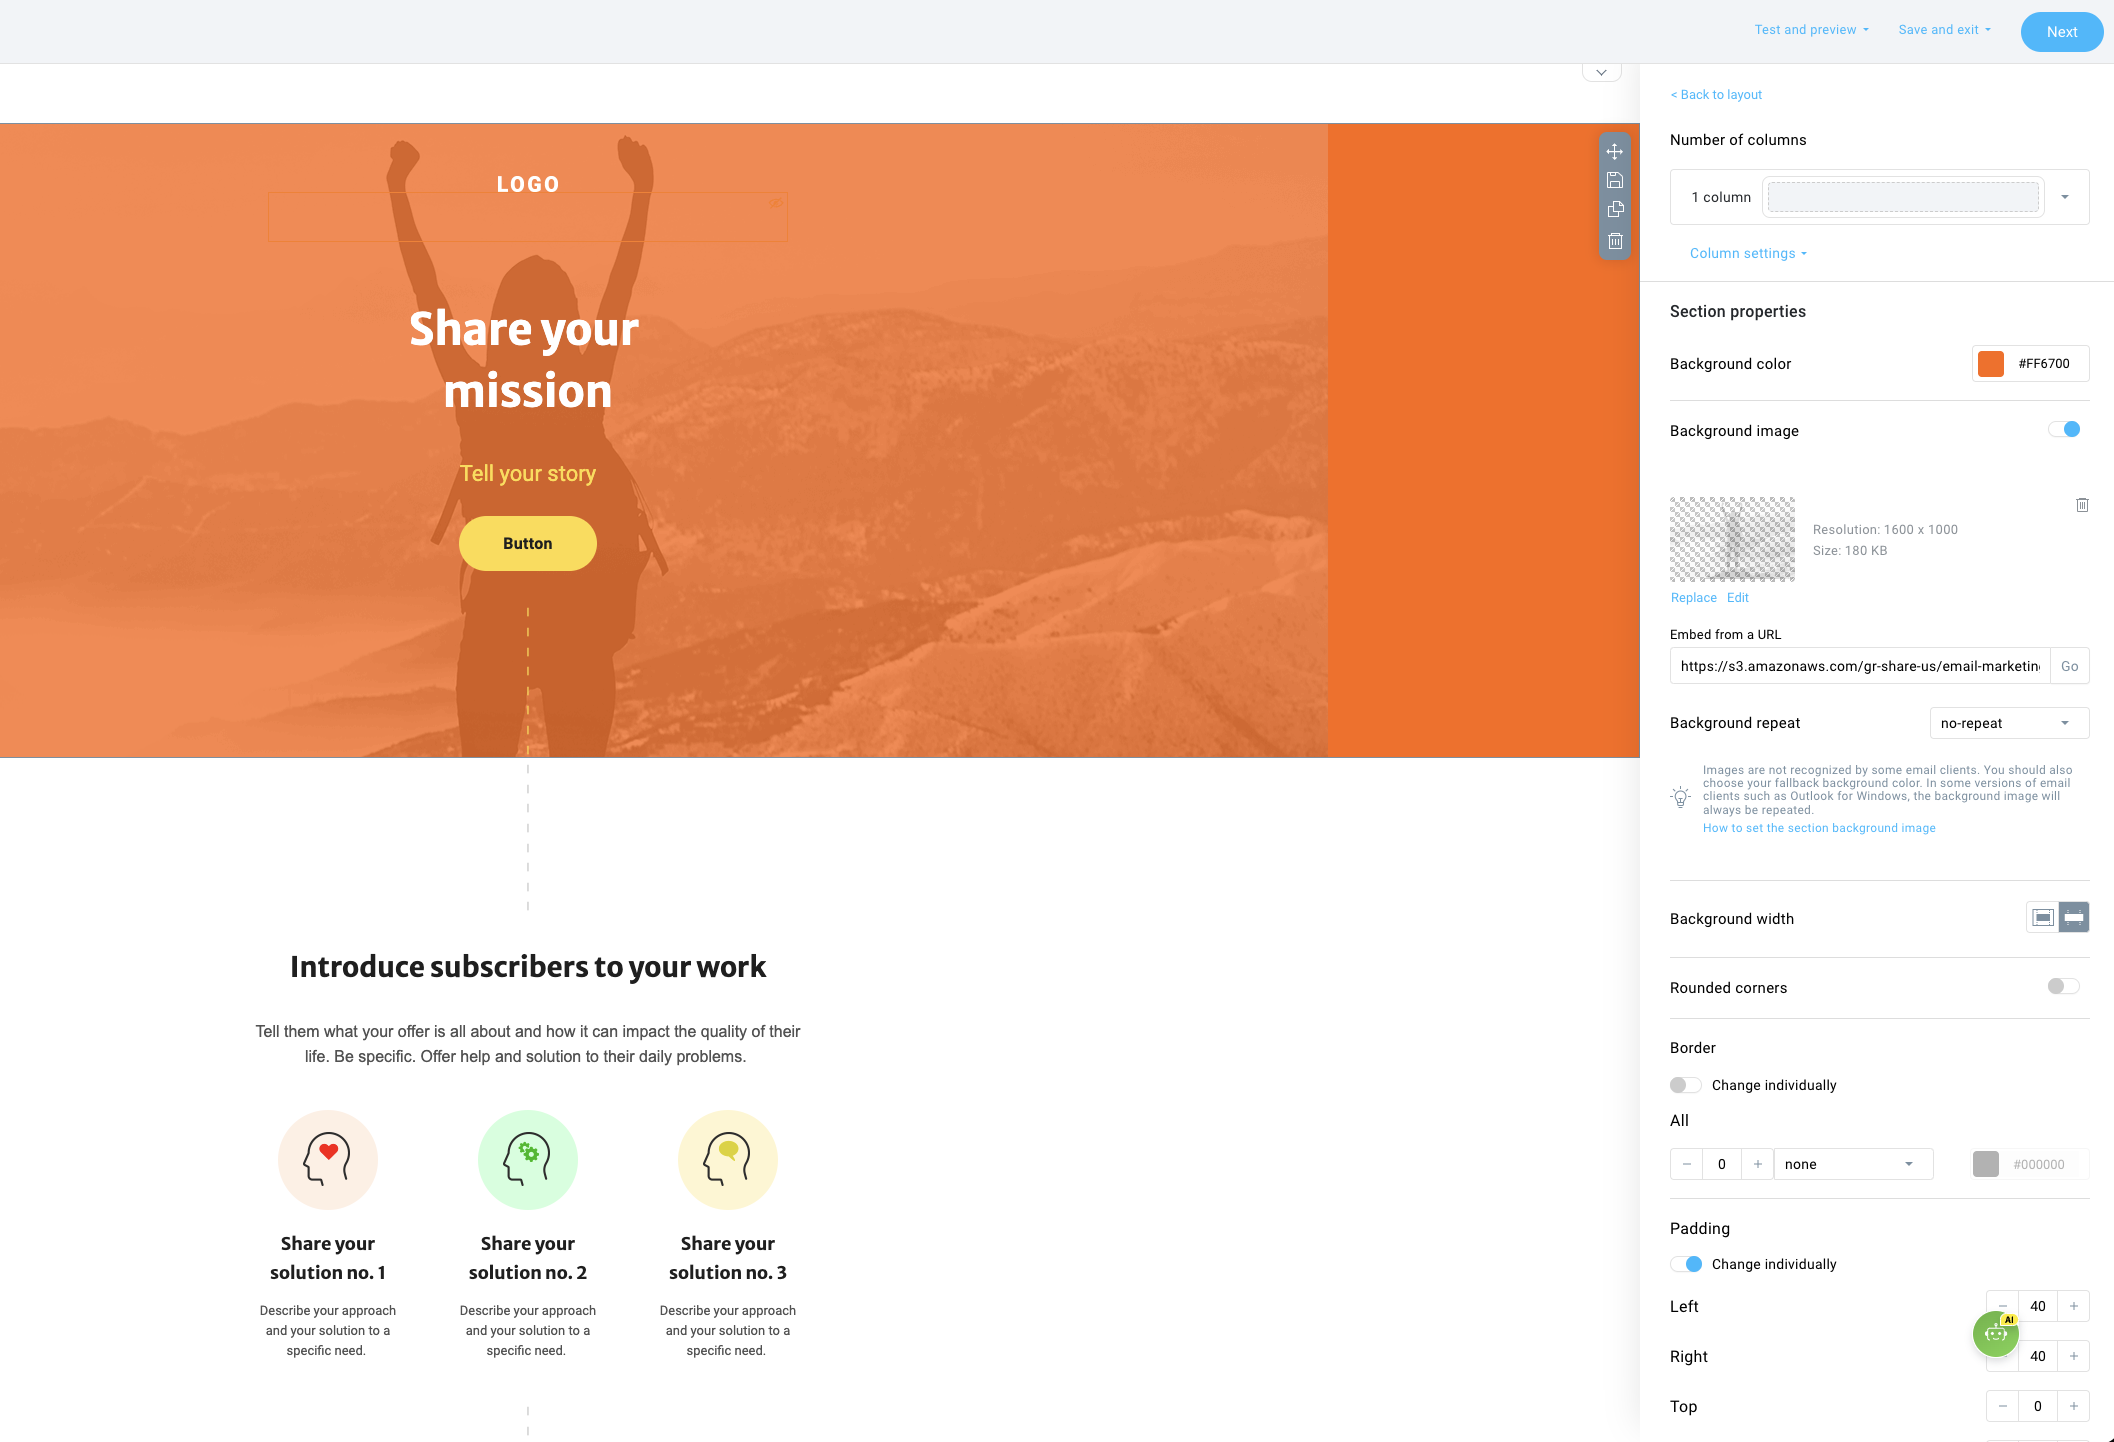Viewport: 2114px width, 1442px height.
Task: Open the Save and exit menu
Action: (1942, 29)
